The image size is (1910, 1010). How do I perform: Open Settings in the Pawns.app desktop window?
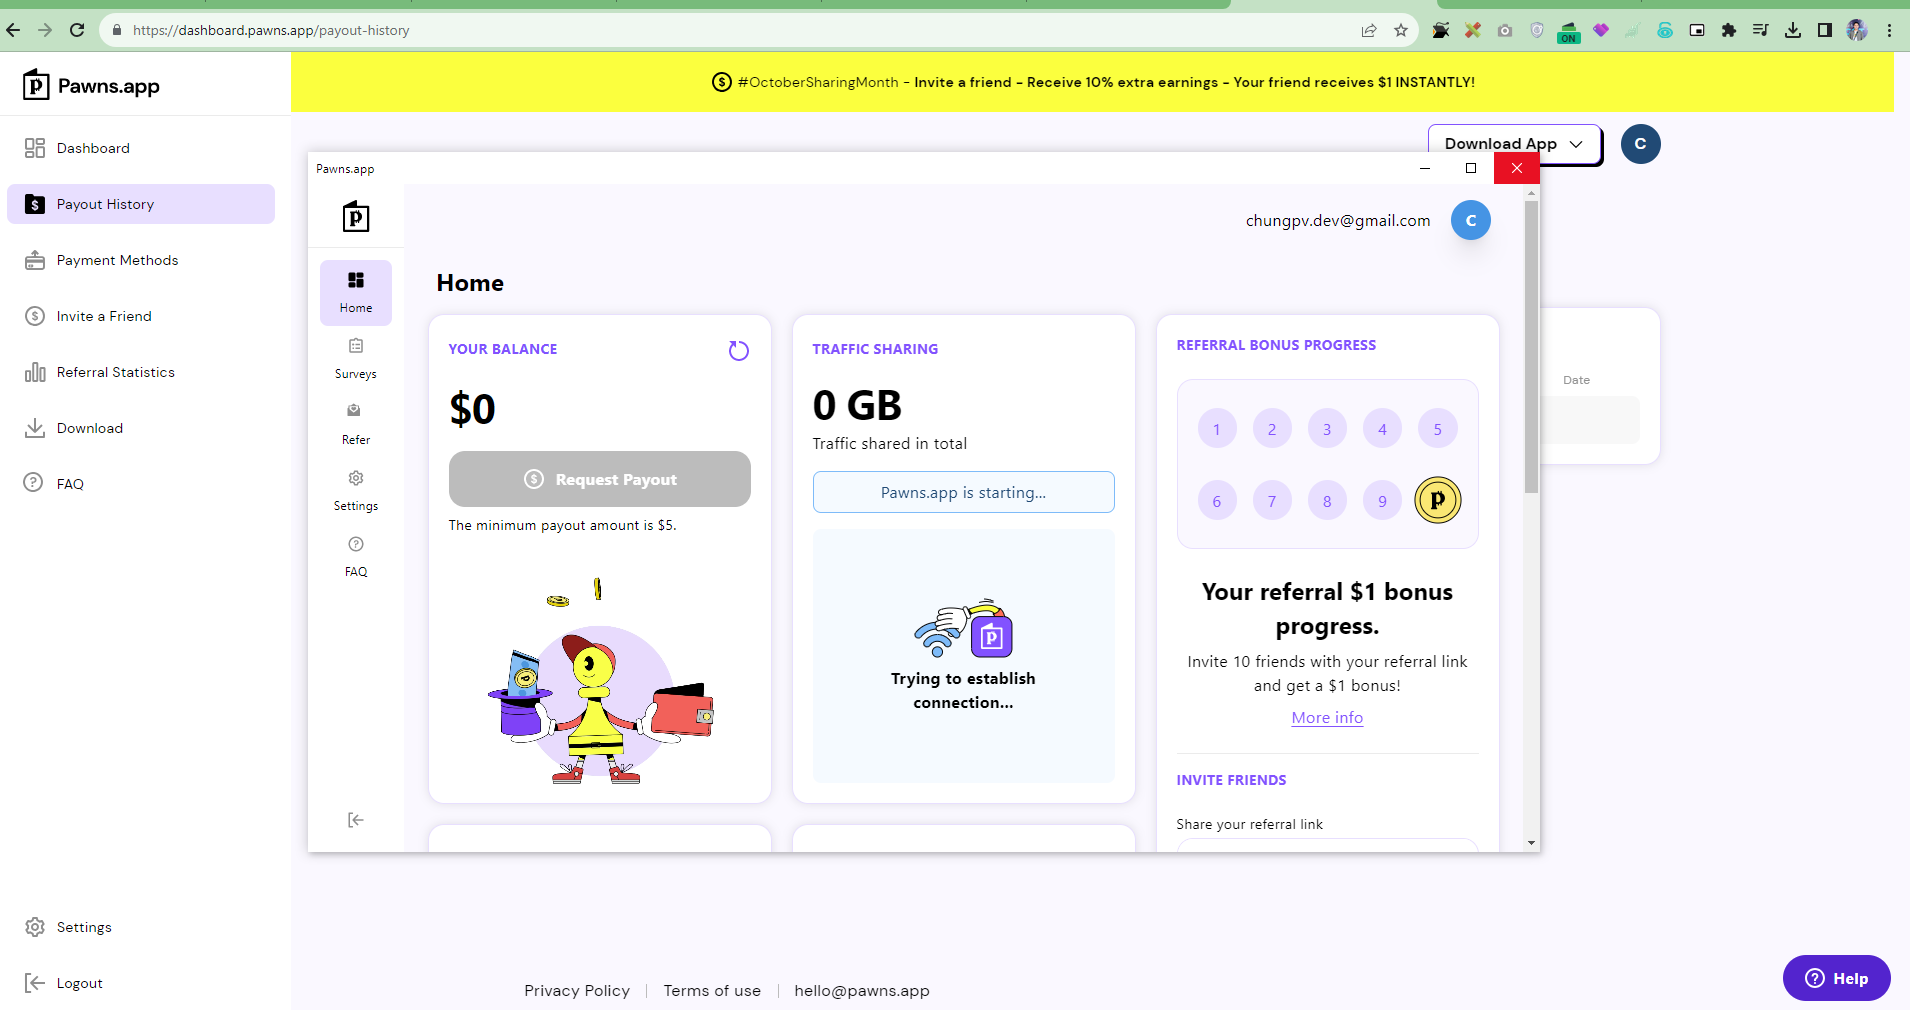click(x=356, y=490)
